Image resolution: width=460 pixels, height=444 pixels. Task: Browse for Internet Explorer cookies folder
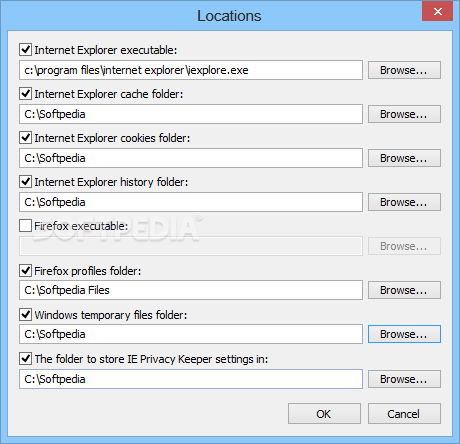[404, 158]
